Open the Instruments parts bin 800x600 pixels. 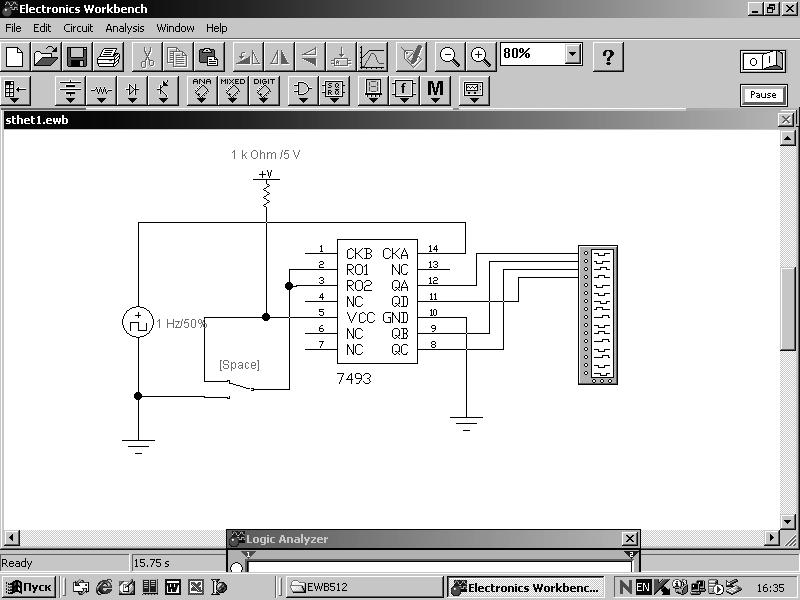[x=474, y=90]
